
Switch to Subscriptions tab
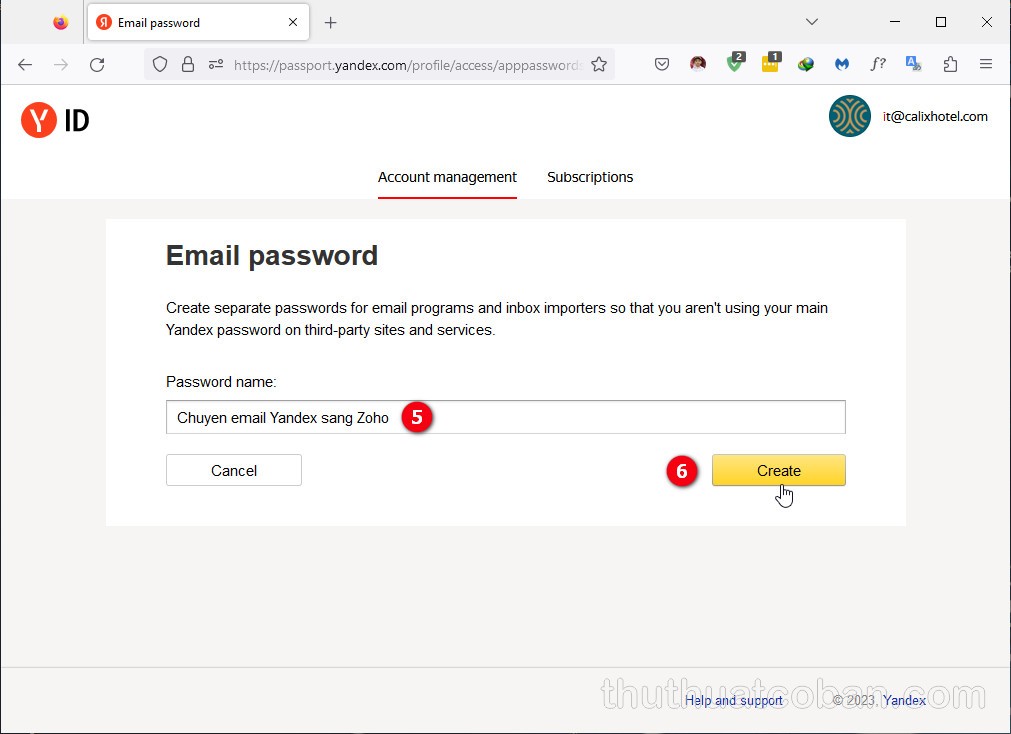(590, 177)
